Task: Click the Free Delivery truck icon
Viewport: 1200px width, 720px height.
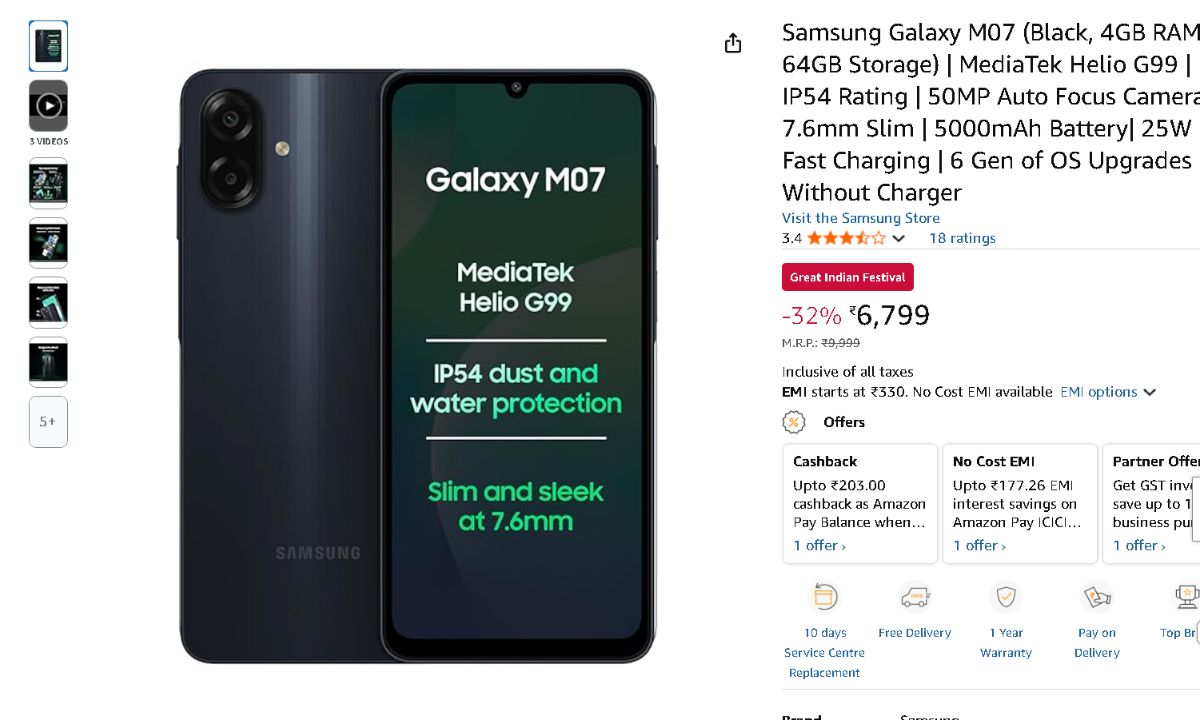Action: point(915,597)
